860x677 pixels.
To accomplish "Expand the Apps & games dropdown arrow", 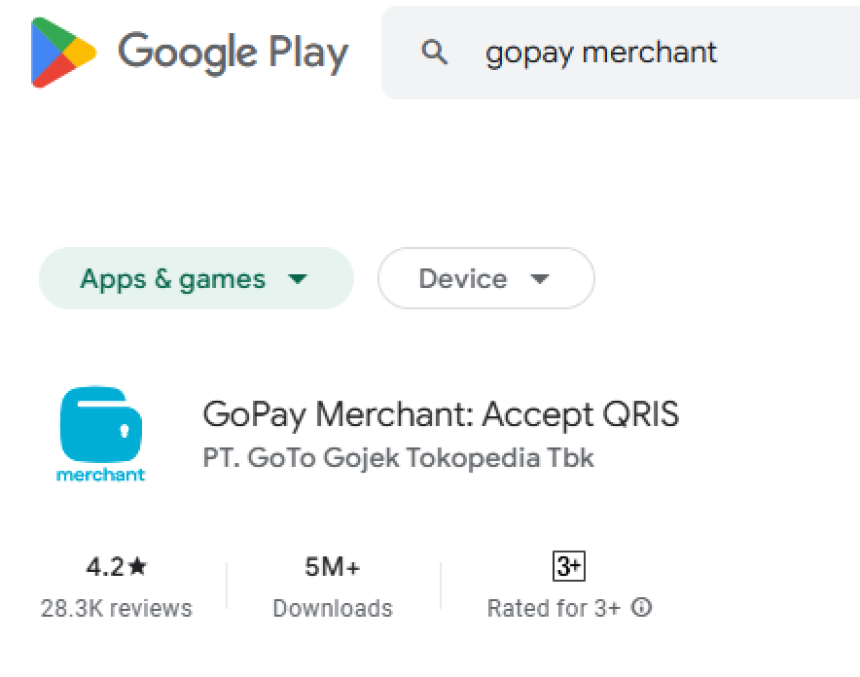I will click(297, 279).
